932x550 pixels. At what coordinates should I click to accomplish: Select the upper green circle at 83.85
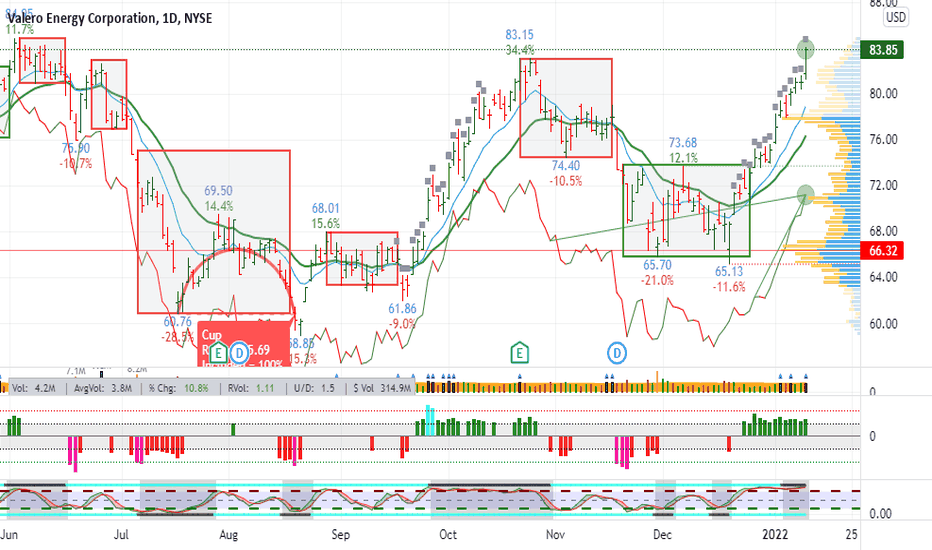[x=805, y=50]
